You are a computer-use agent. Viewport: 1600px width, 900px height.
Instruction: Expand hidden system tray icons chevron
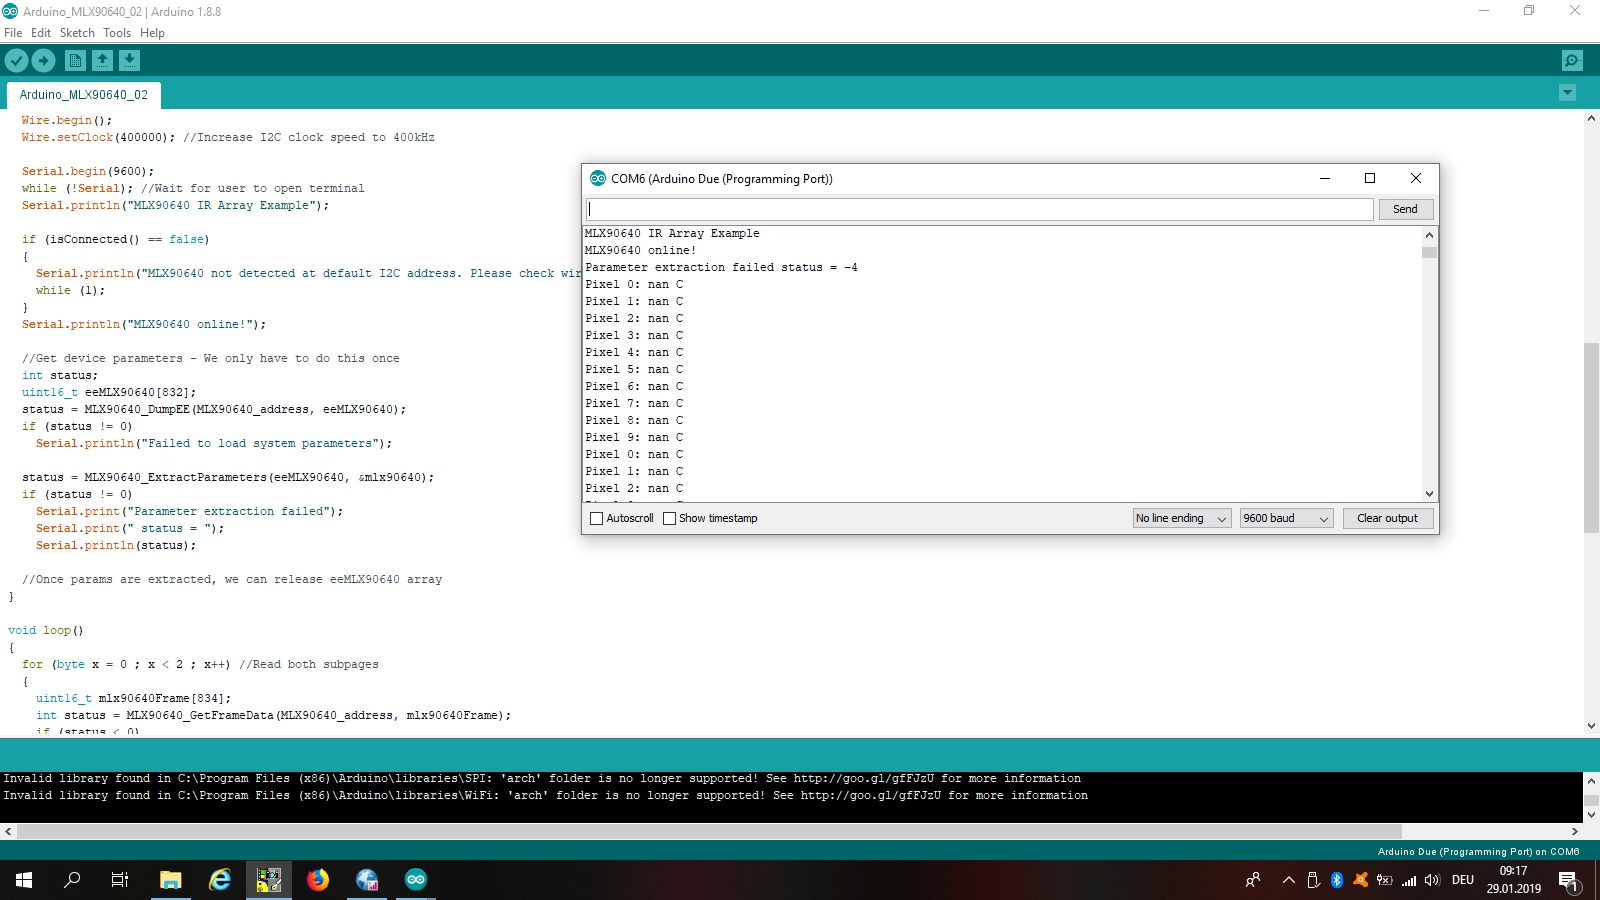1288,880
